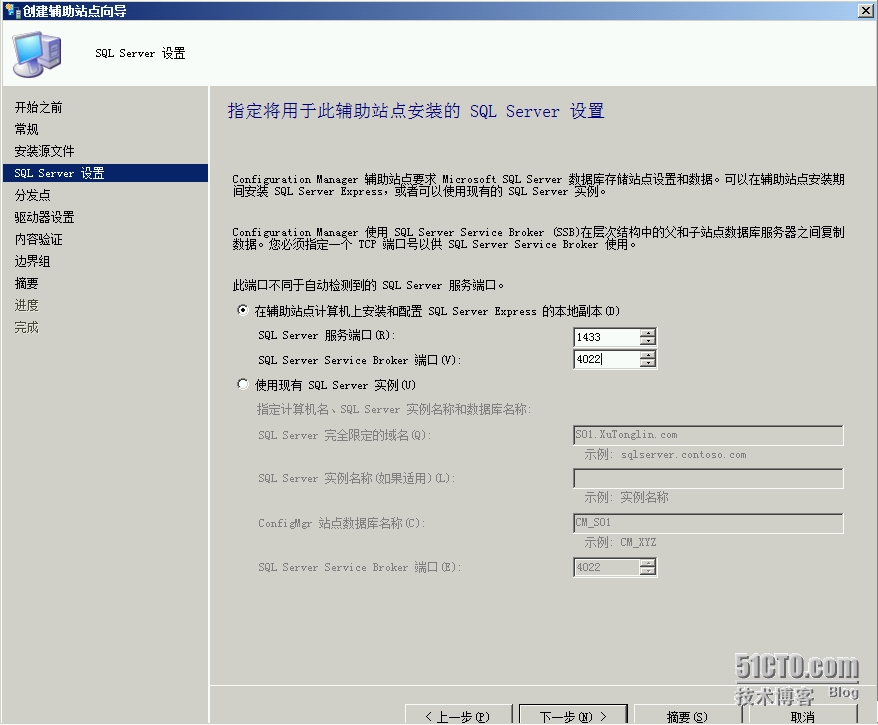
Task: Click the SQL Server instance name field
Action: point(708,479)
